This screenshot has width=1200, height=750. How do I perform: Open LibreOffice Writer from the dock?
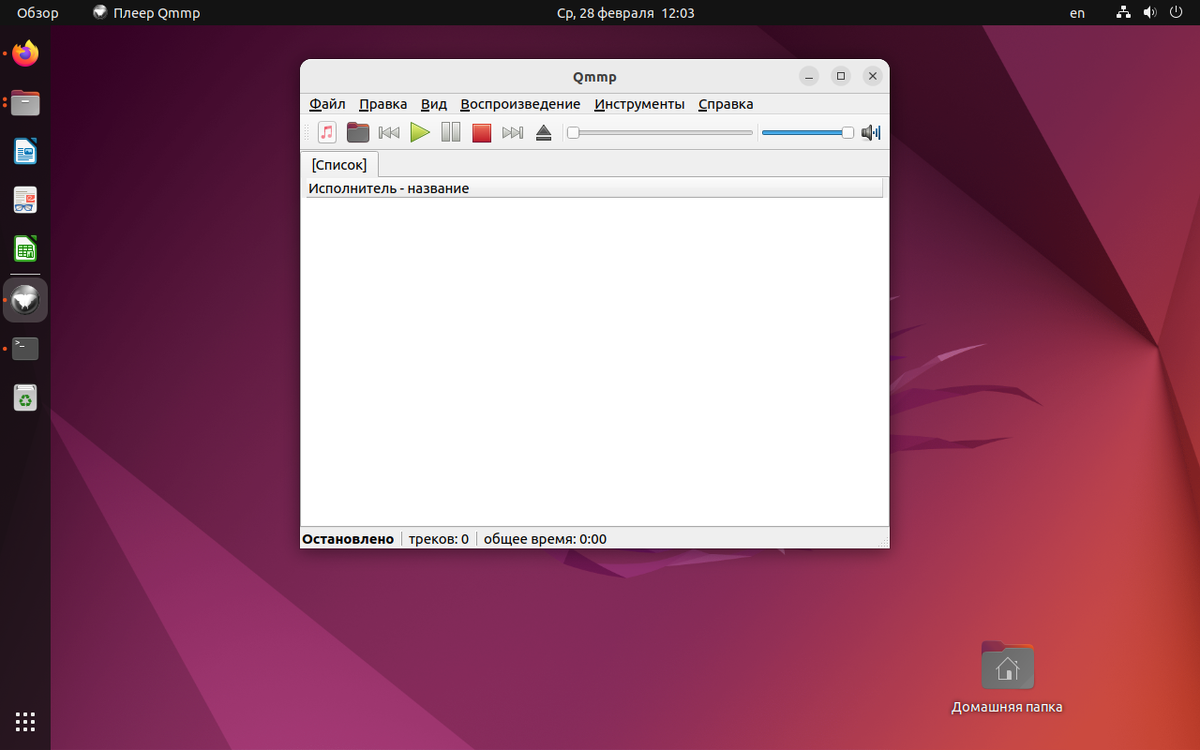(x=25, y=151)
